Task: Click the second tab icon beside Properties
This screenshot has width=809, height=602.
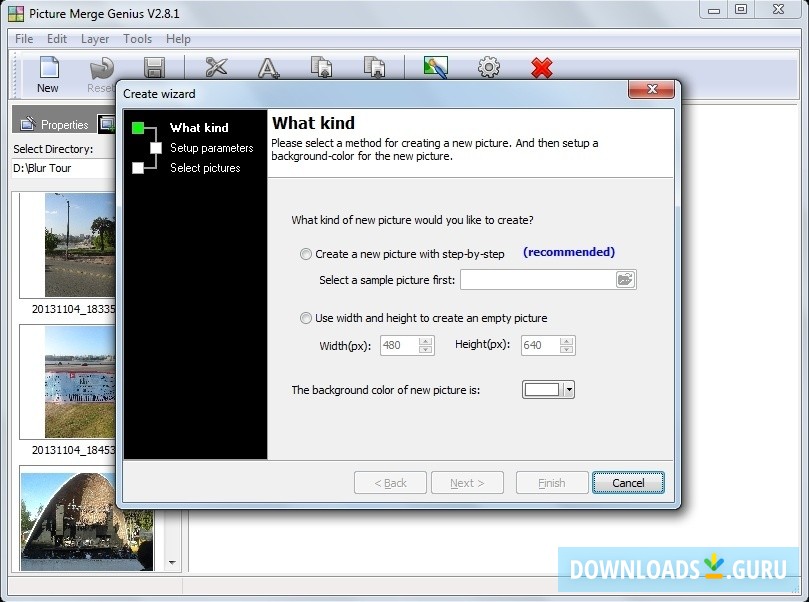Action: pos(107,124)
